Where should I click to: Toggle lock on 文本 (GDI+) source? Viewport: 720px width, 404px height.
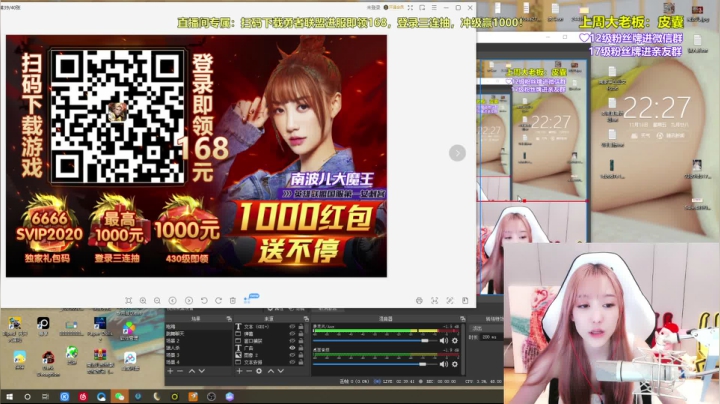click(x=301, y=327)
